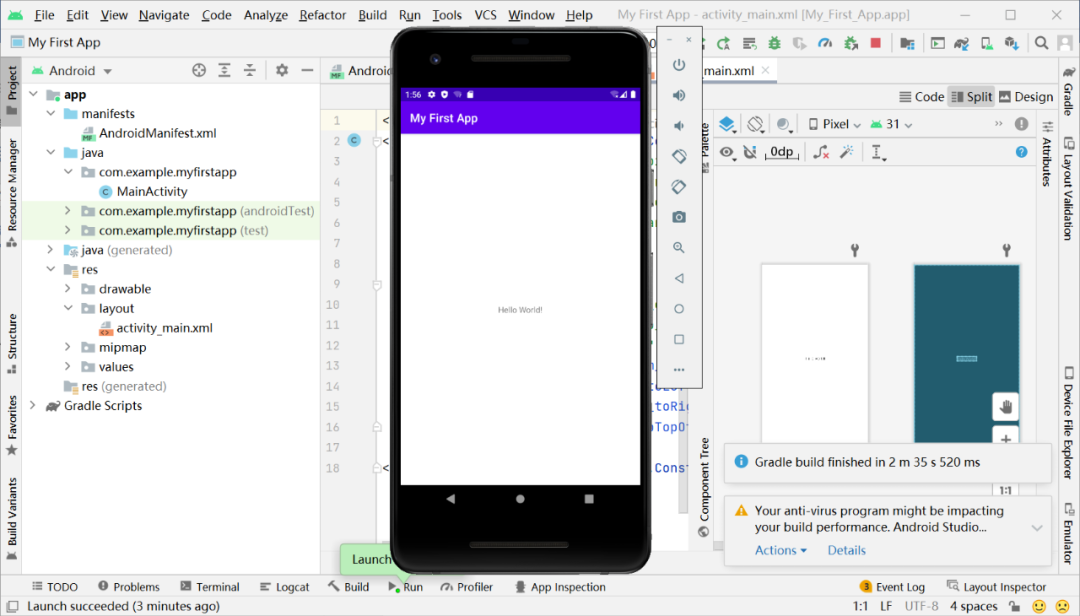Tap the phone's home navigation button
The image size is (1080, 616).
point(520,499)
